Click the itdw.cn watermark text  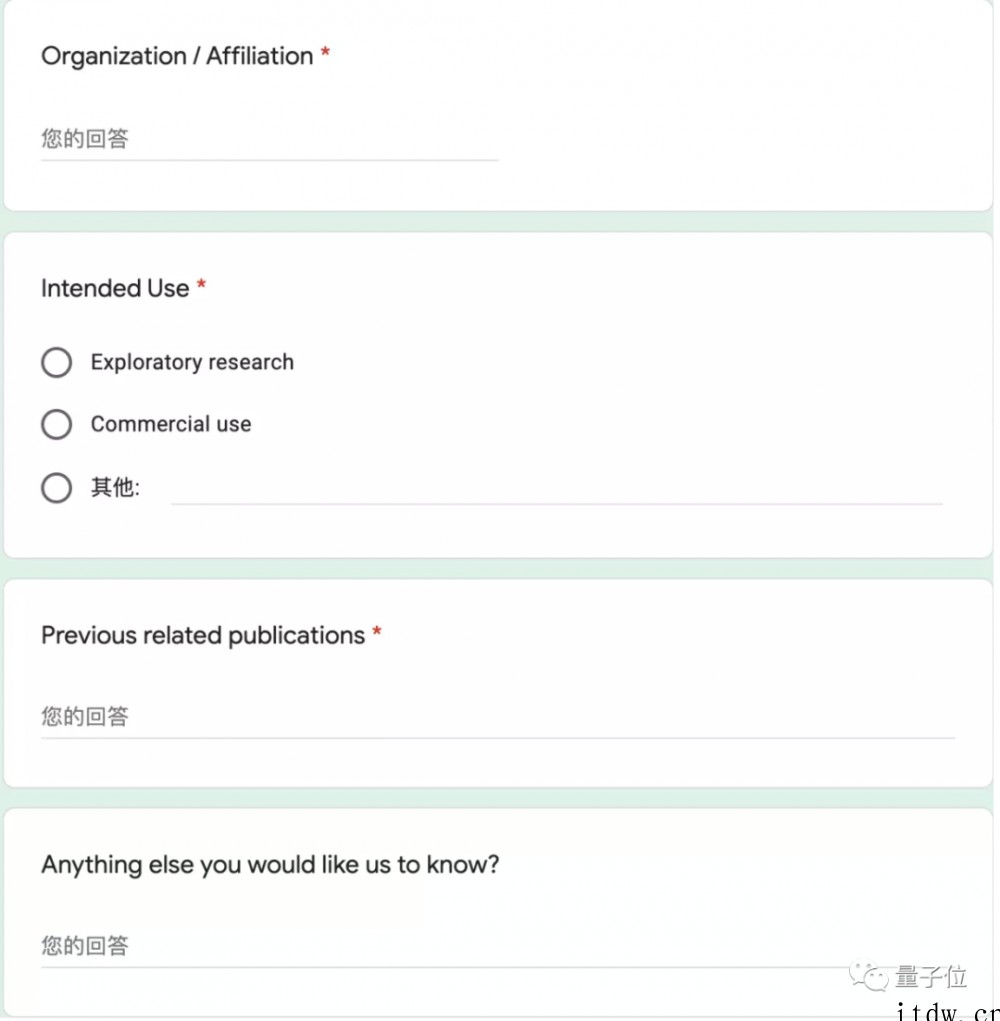pyautogui.click(x=947, y=1011)
